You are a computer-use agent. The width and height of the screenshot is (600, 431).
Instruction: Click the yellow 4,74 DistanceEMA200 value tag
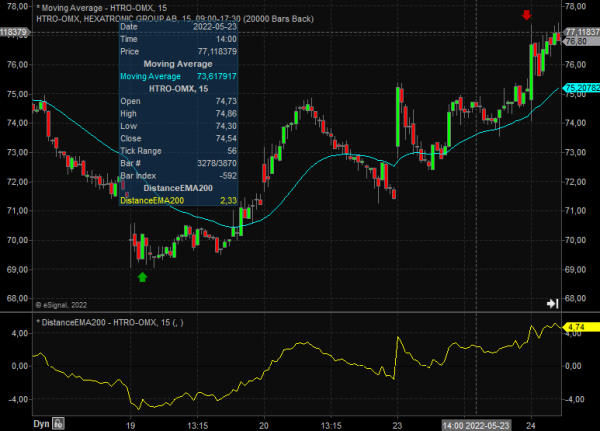pos(580,327)
